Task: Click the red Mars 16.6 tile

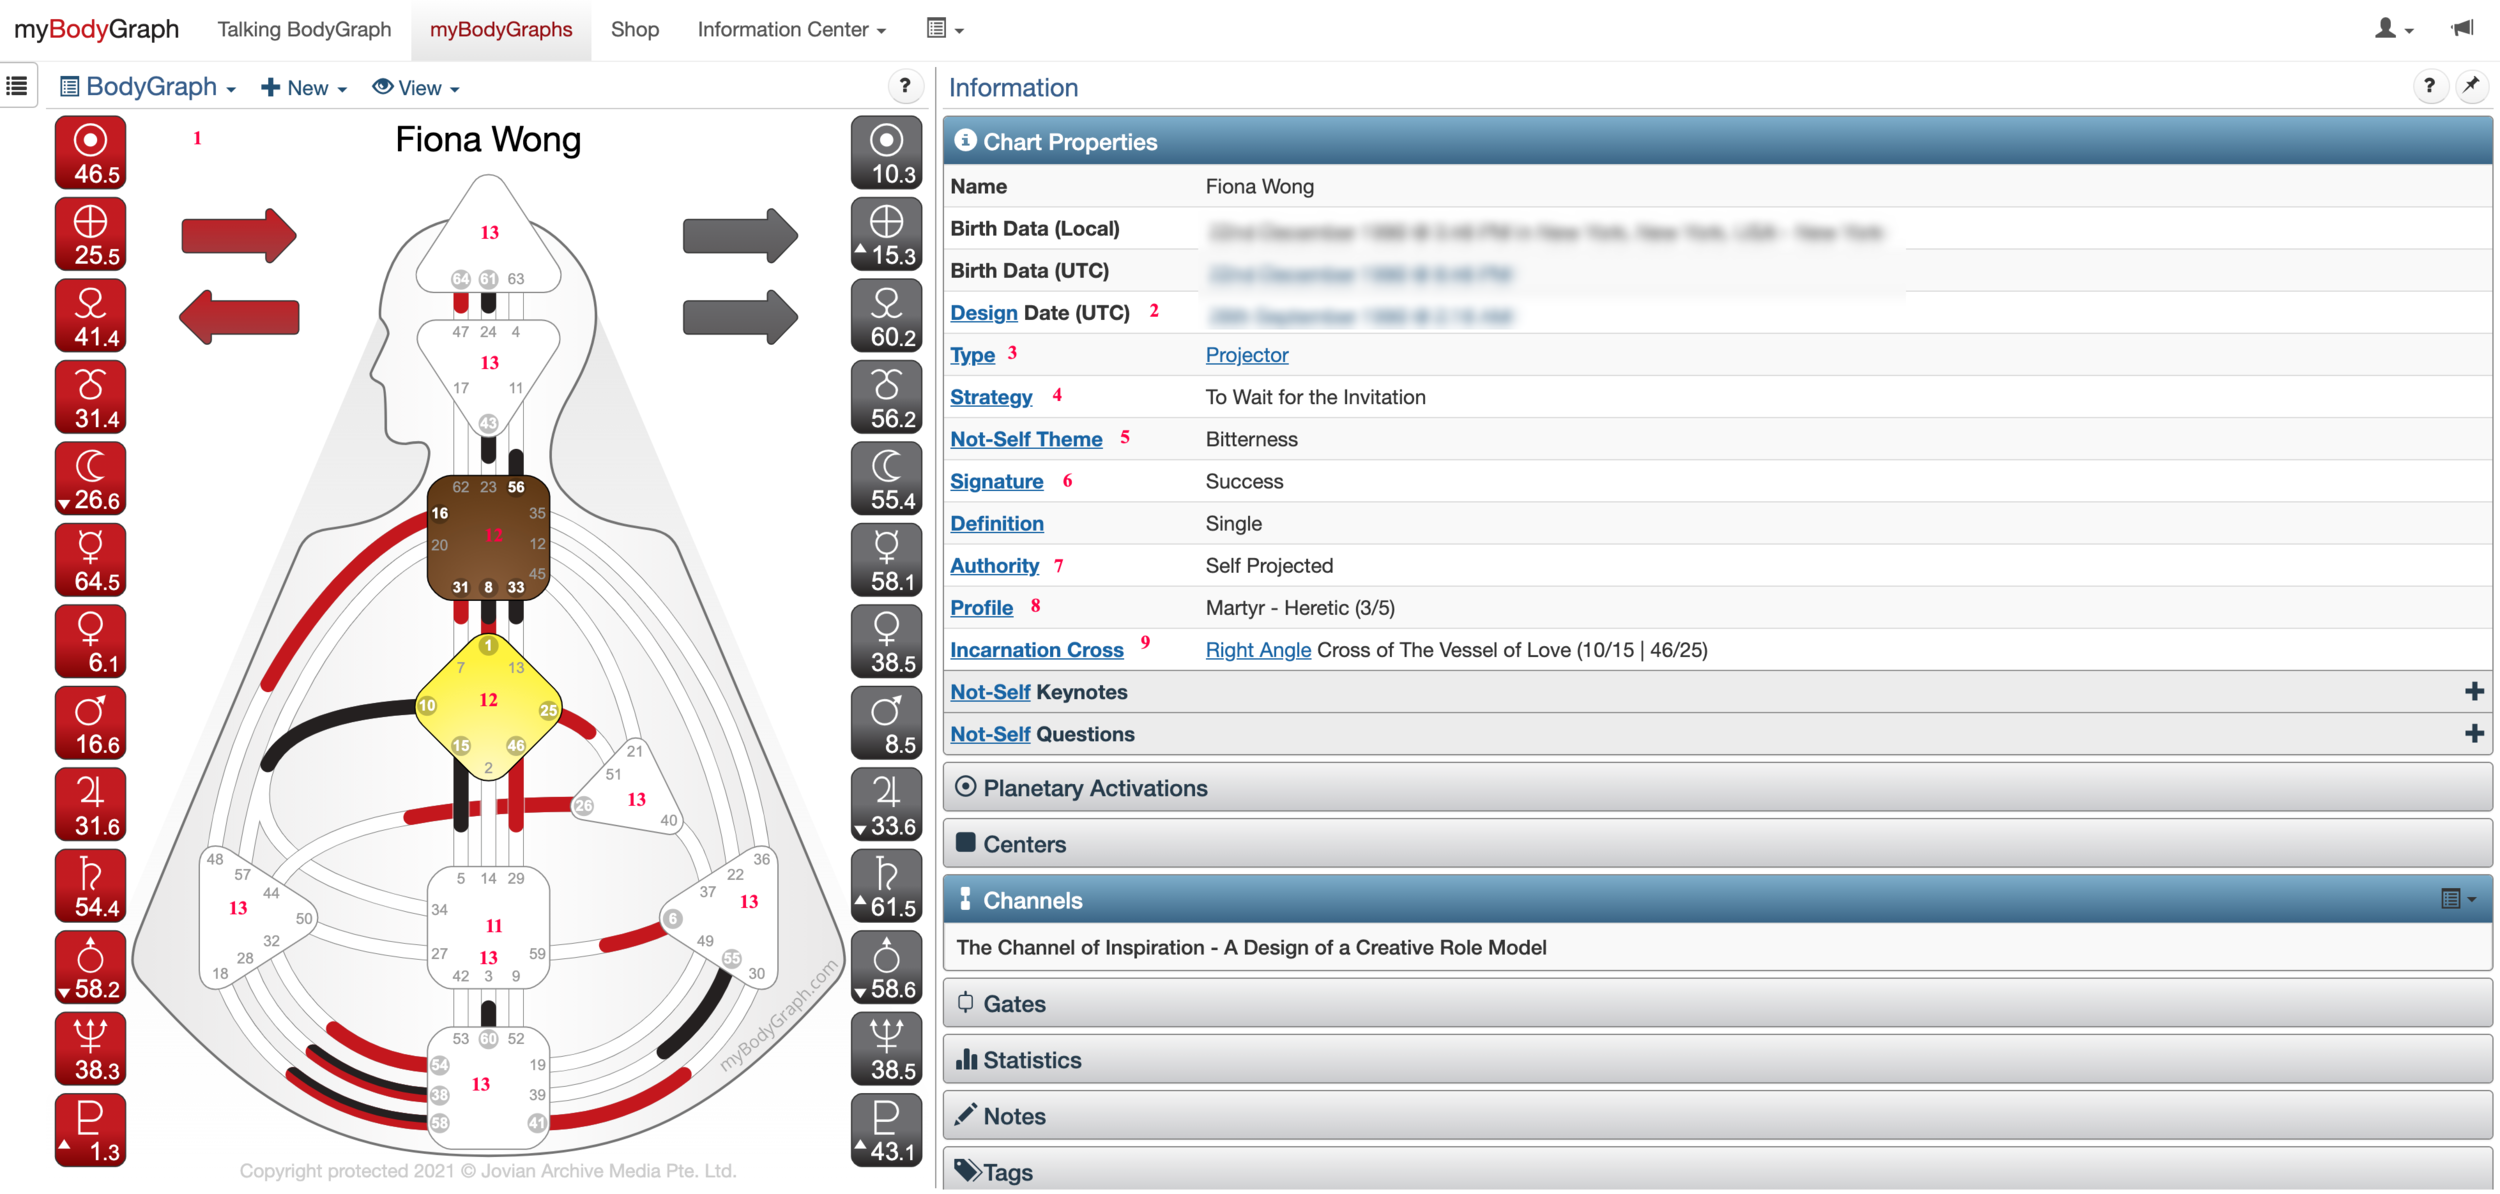Action: click(x=90, y=723)
